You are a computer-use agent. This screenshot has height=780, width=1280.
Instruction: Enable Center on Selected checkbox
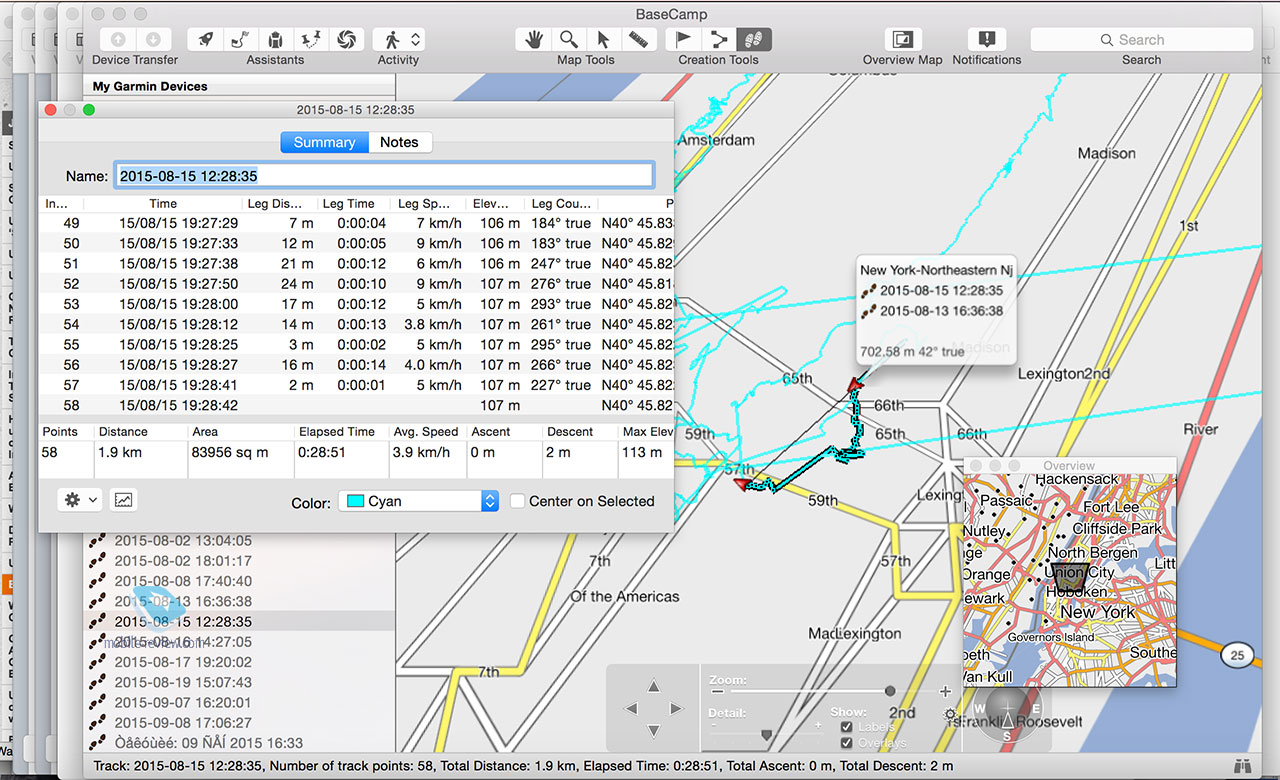(517, 501)
